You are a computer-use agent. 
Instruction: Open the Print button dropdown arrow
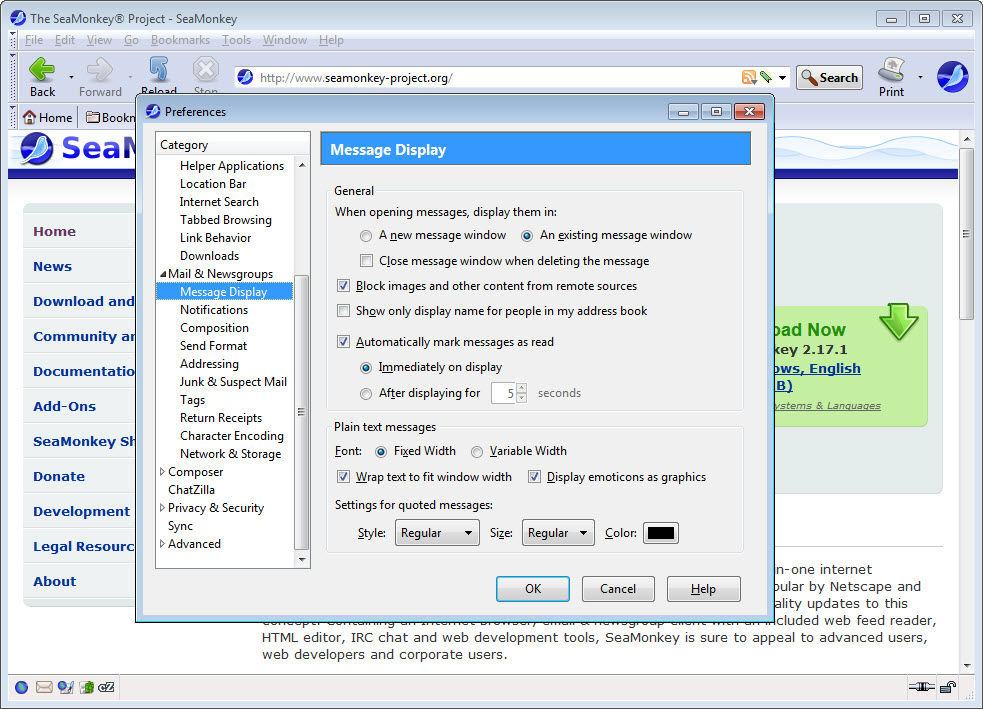[920, 77]
